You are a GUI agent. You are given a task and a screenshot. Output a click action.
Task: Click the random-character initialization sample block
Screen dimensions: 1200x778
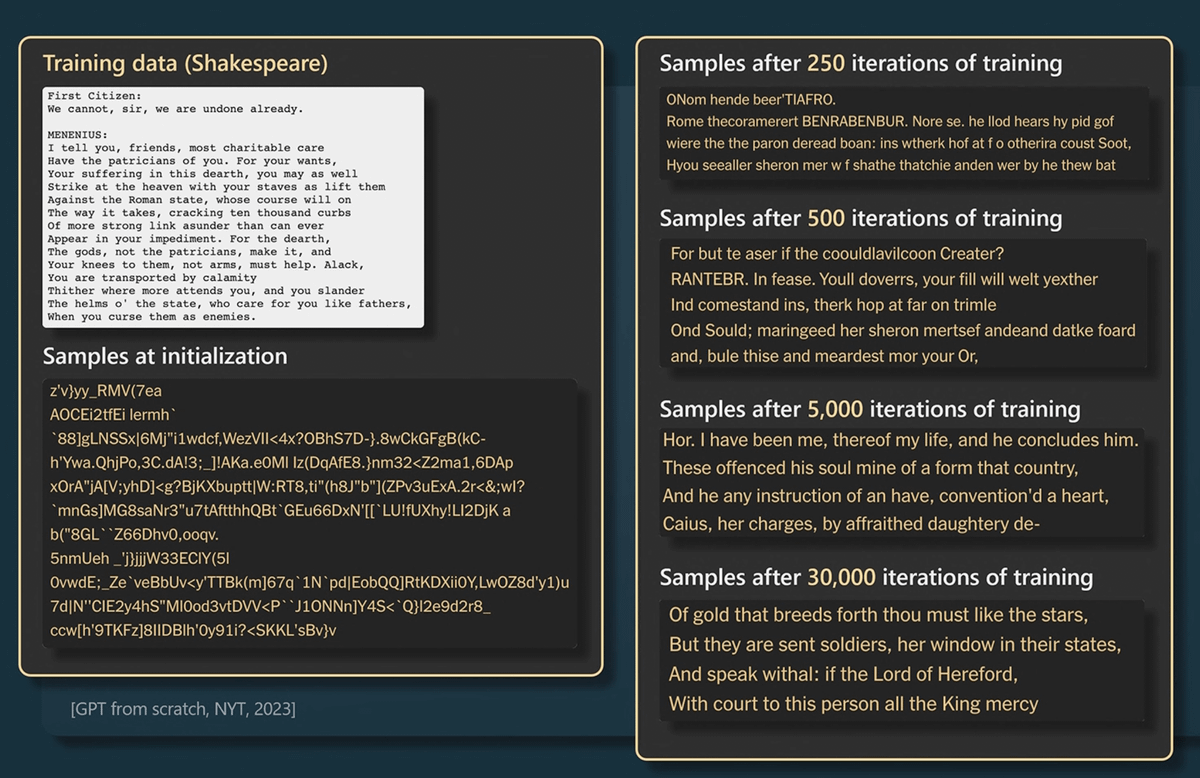pos(310,510)
